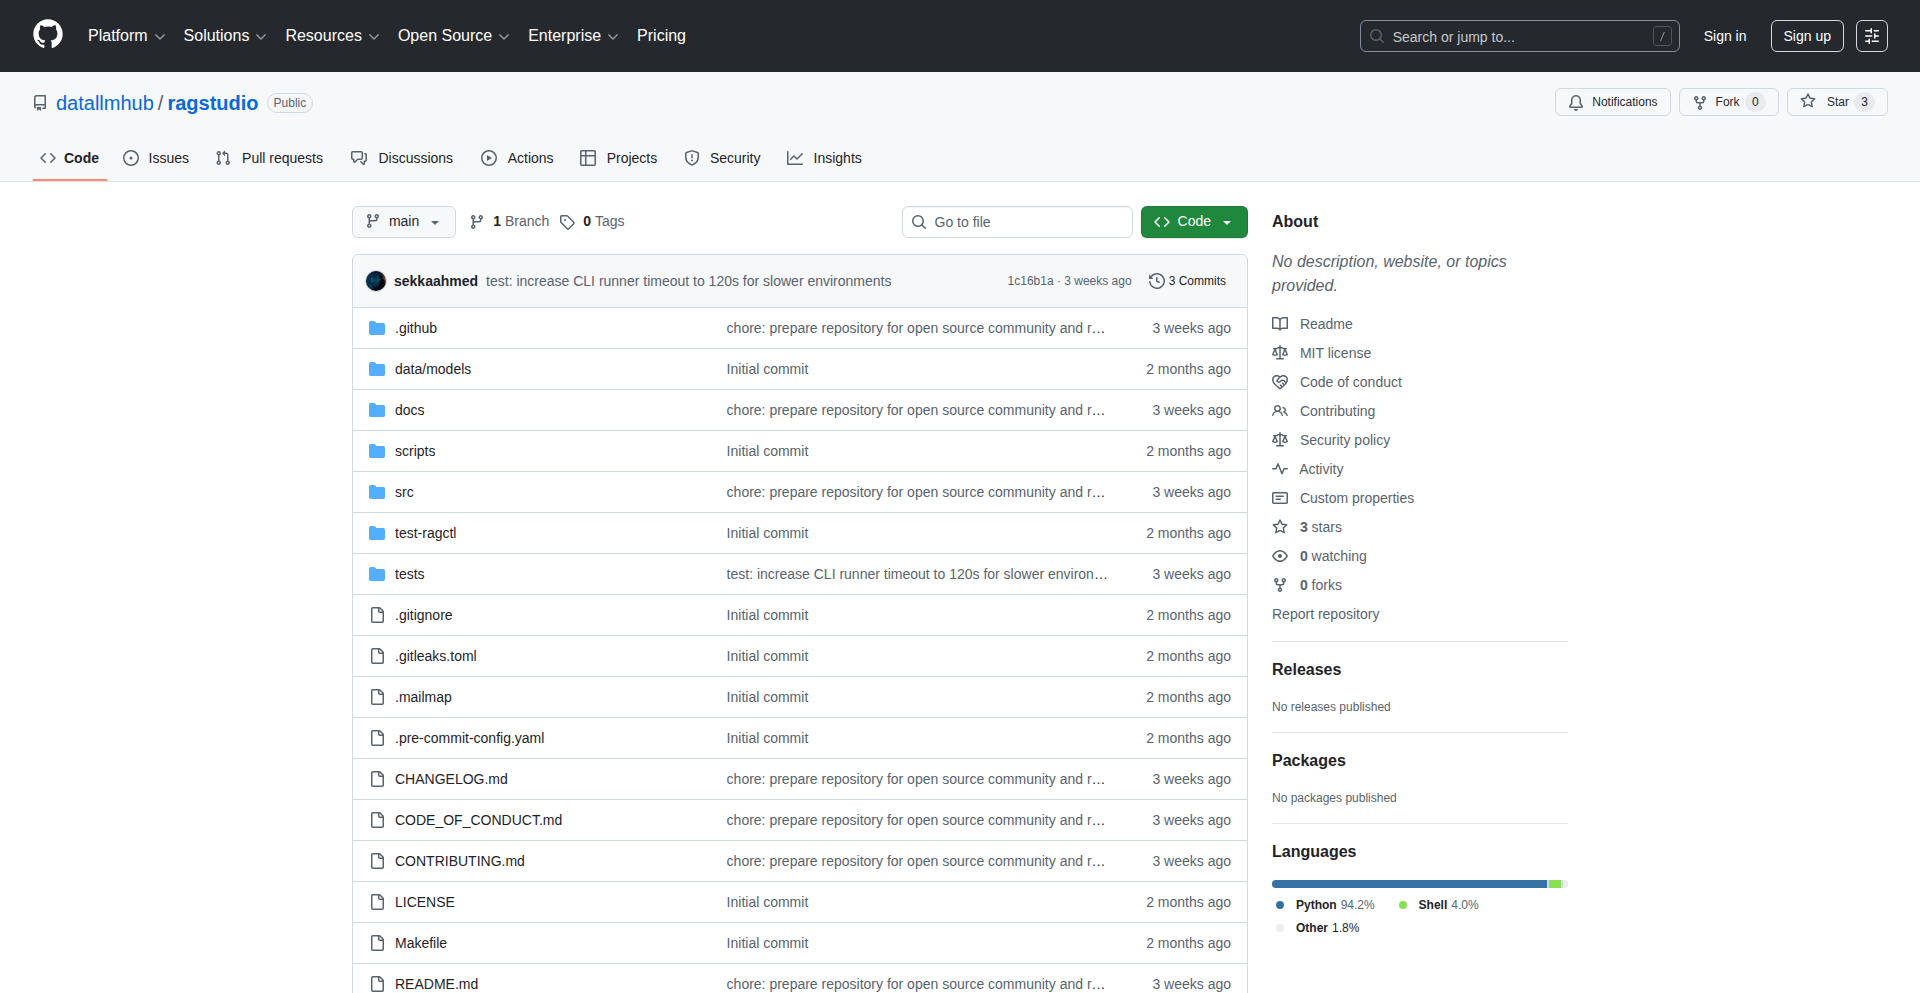Open the Insights tab
This screenshot has height=993, width=1920.
click(824, 158)
